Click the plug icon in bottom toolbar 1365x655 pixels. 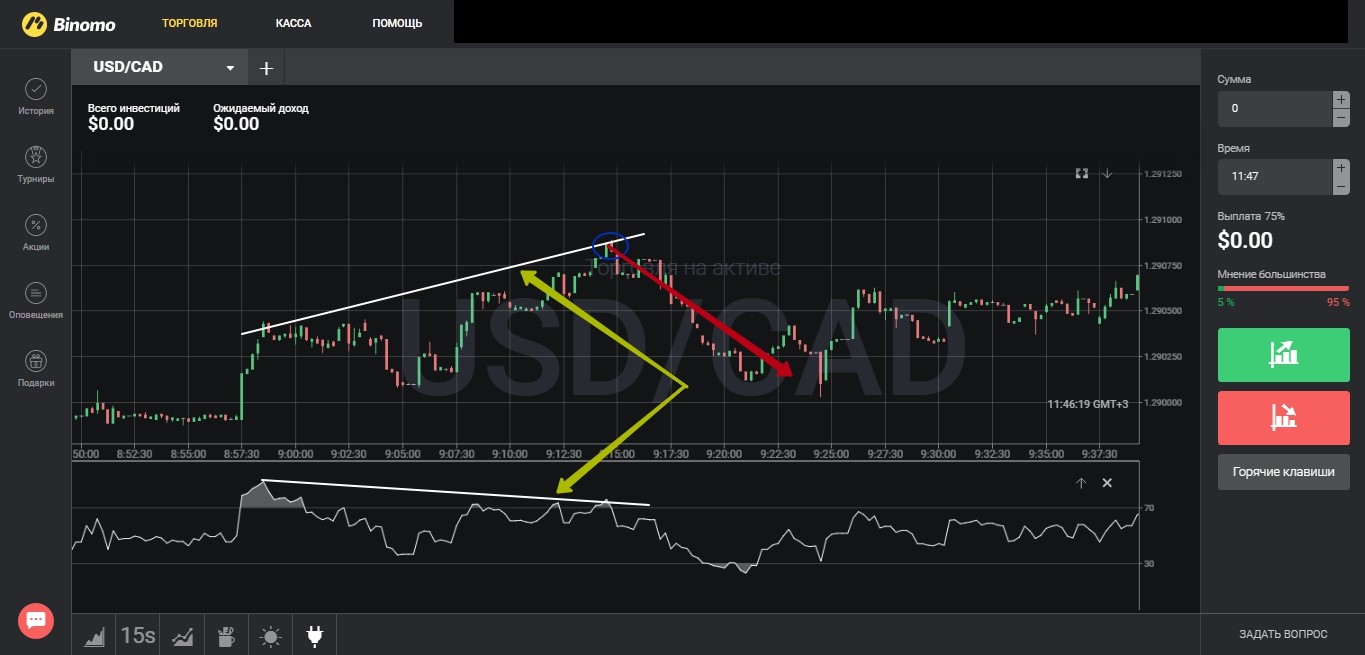[314, 635]
